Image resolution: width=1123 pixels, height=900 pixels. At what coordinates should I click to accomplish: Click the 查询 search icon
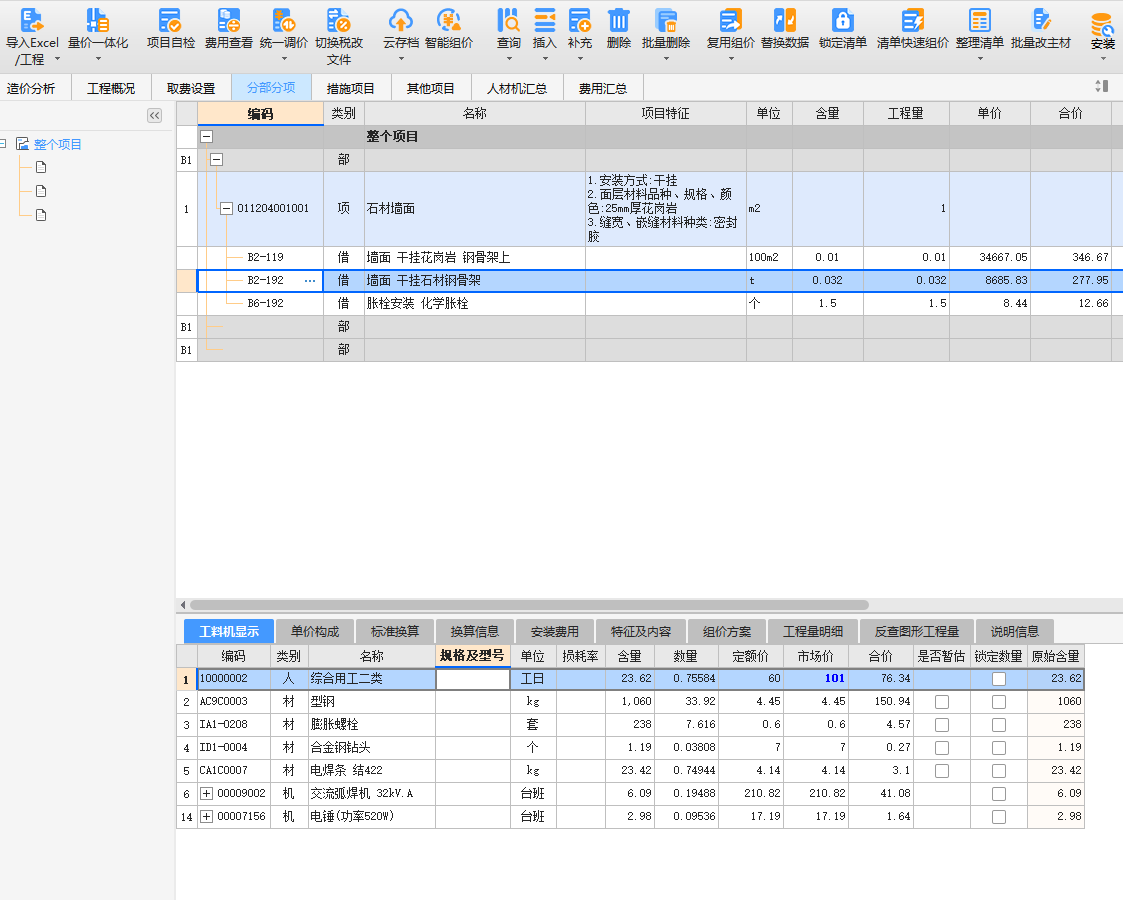point(509,20)
